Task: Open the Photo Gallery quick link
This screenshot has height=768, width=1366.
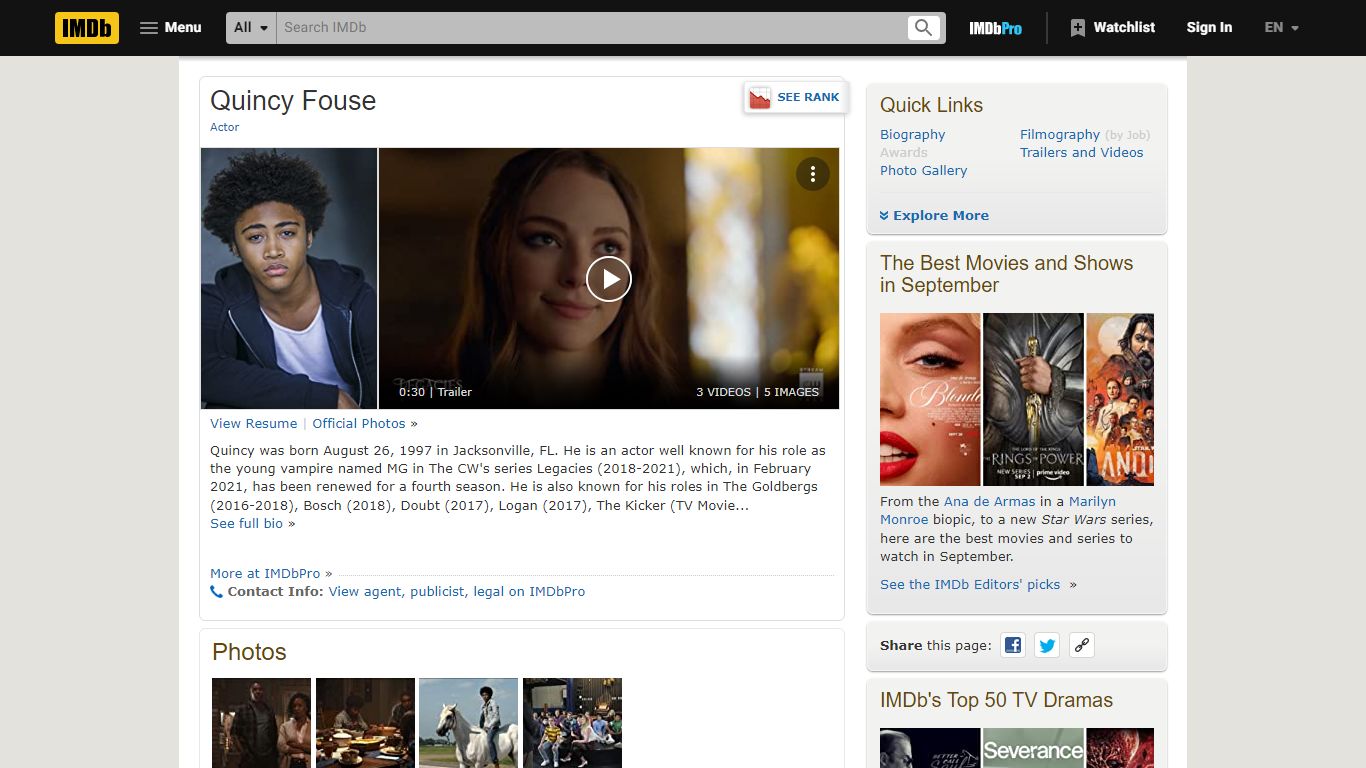Action: [923, 170]
